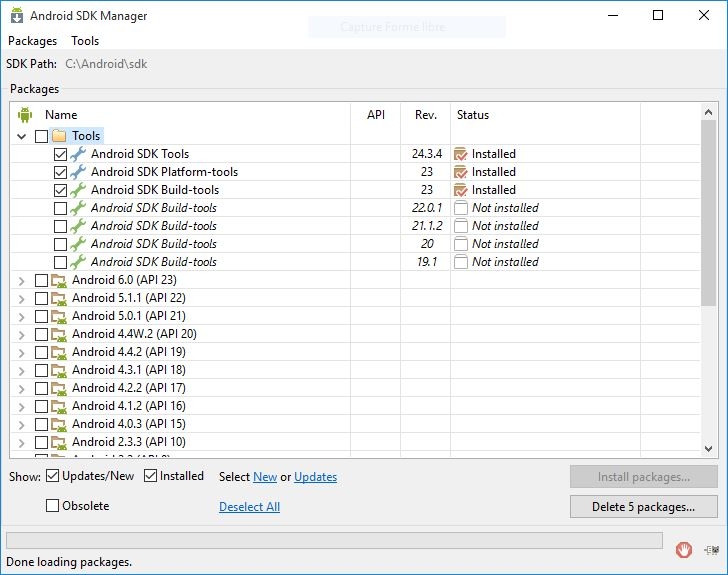Viewport: 728px width, 575px height.
Task: Expand the Android 4.4.2 (API 19) node
Action: click(22, 352)
